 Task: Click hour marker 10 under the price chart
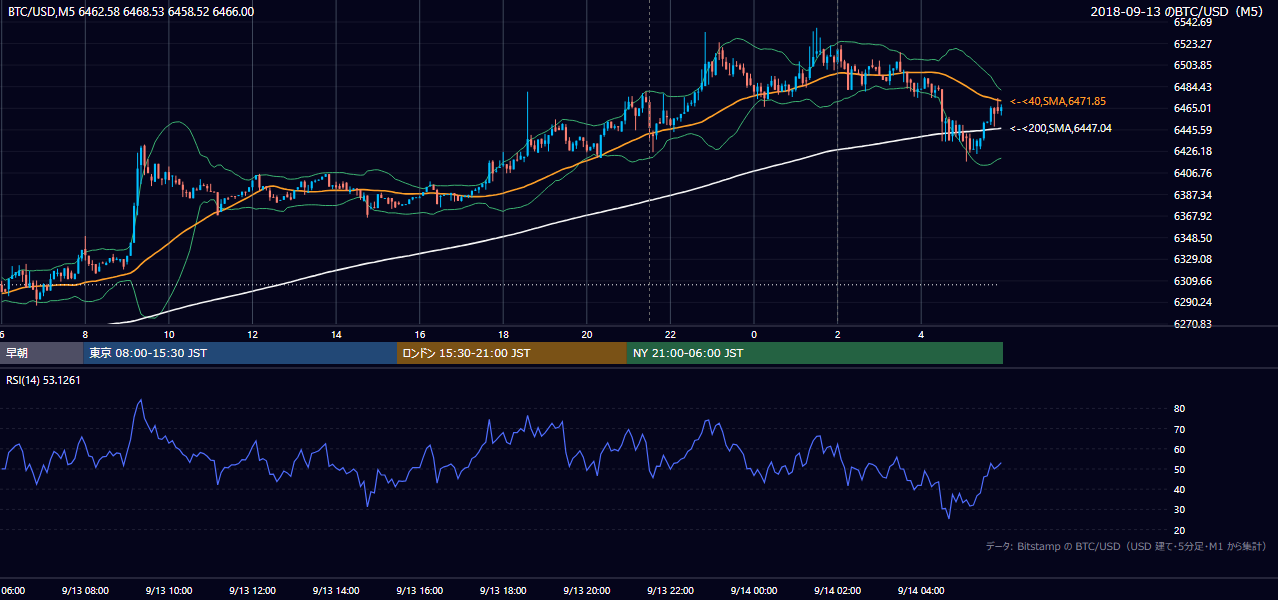[x=168, y=335]
